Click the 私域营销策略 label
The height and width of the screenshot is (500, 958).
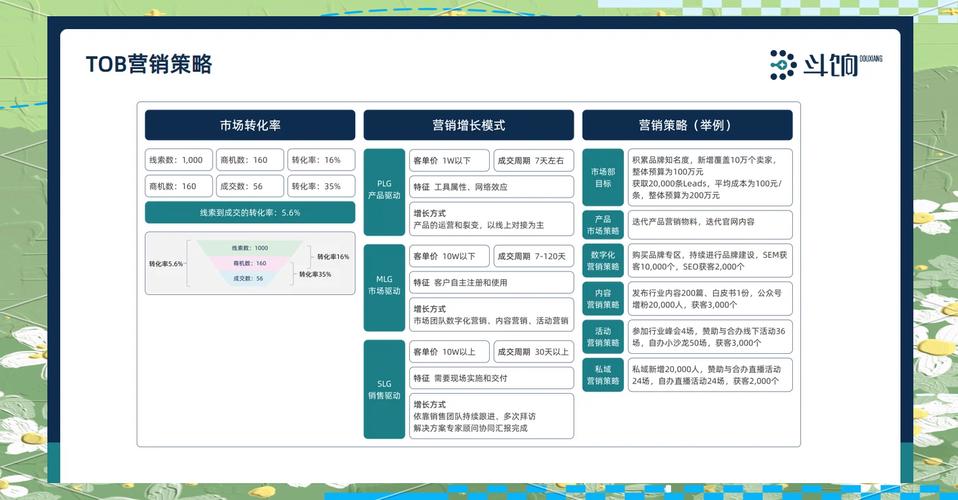(x=603, y=375)
